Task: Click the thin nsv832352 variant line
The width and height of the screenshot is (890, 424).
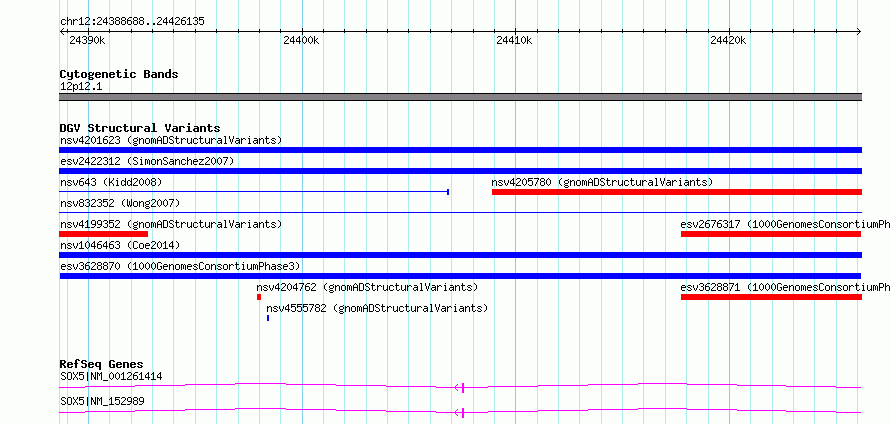Action: click(x=460, y=213)
